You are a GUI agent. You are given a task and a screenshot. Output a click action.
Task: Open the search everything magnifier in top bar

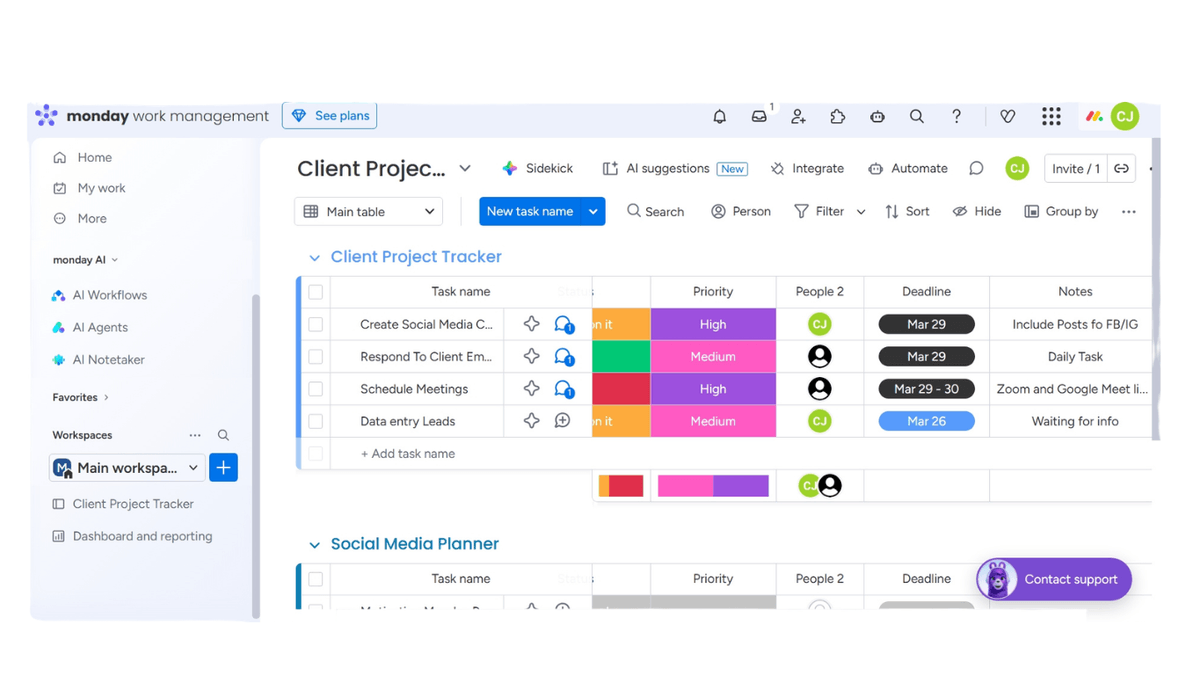(x=916, y=116)
